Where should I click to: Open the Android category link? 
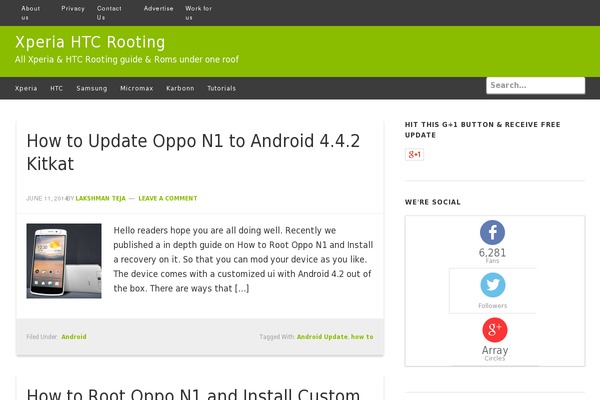74,337
